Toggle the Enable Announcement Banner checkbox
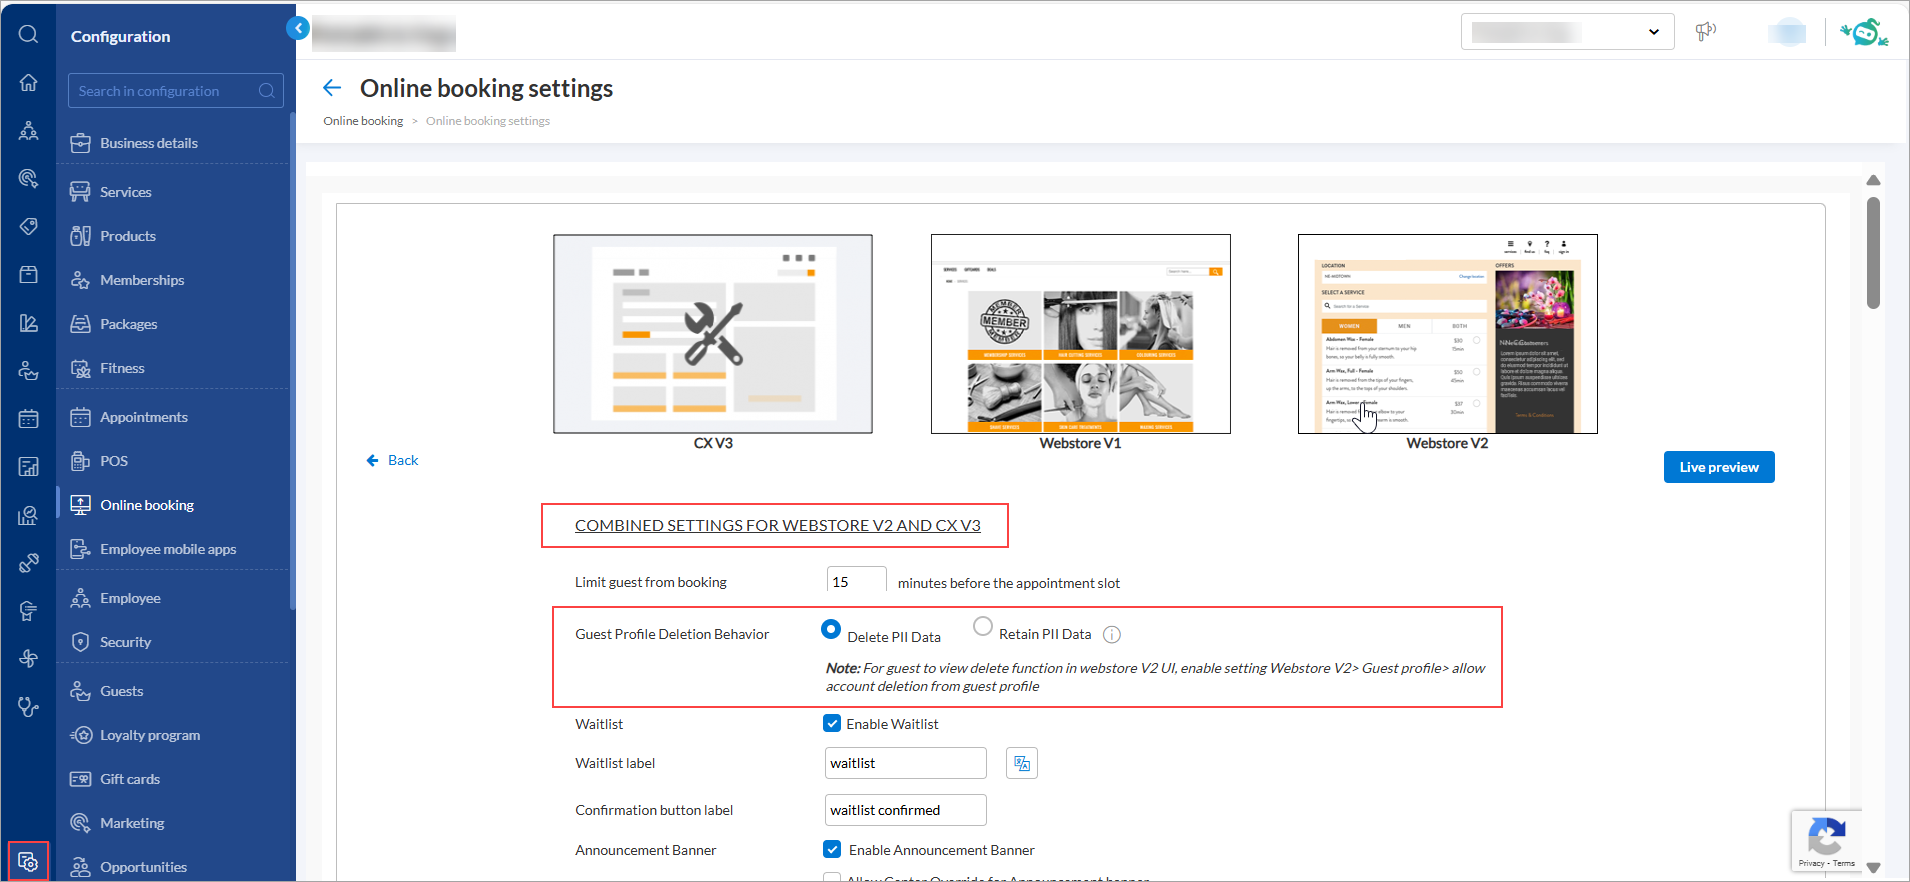Image resolution: width=1910 pixels, height=882 pixels. click(x=832, y=849)
